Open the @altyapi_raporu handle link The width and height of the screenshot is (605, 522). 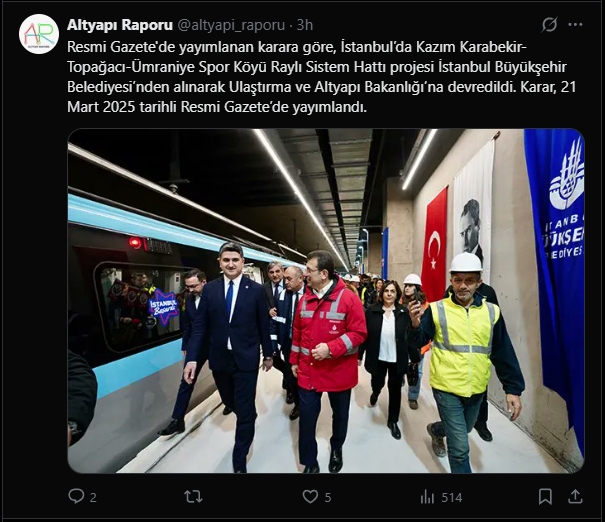[x=231, y=25]
